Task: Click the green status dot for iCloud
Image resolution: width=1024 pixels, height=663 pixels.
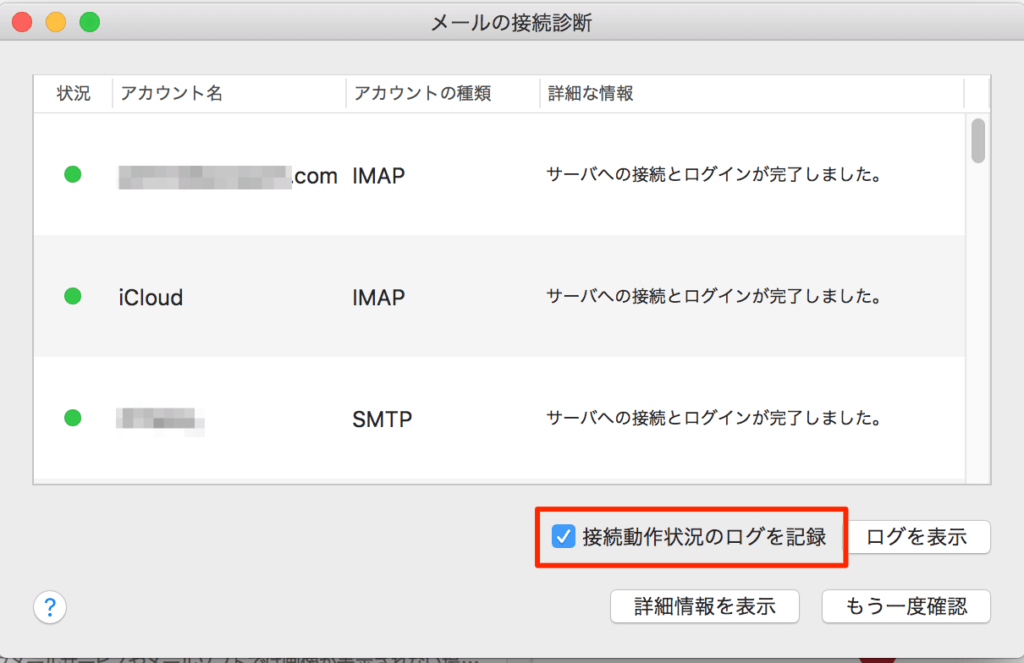Action: [x=72, y=297]
